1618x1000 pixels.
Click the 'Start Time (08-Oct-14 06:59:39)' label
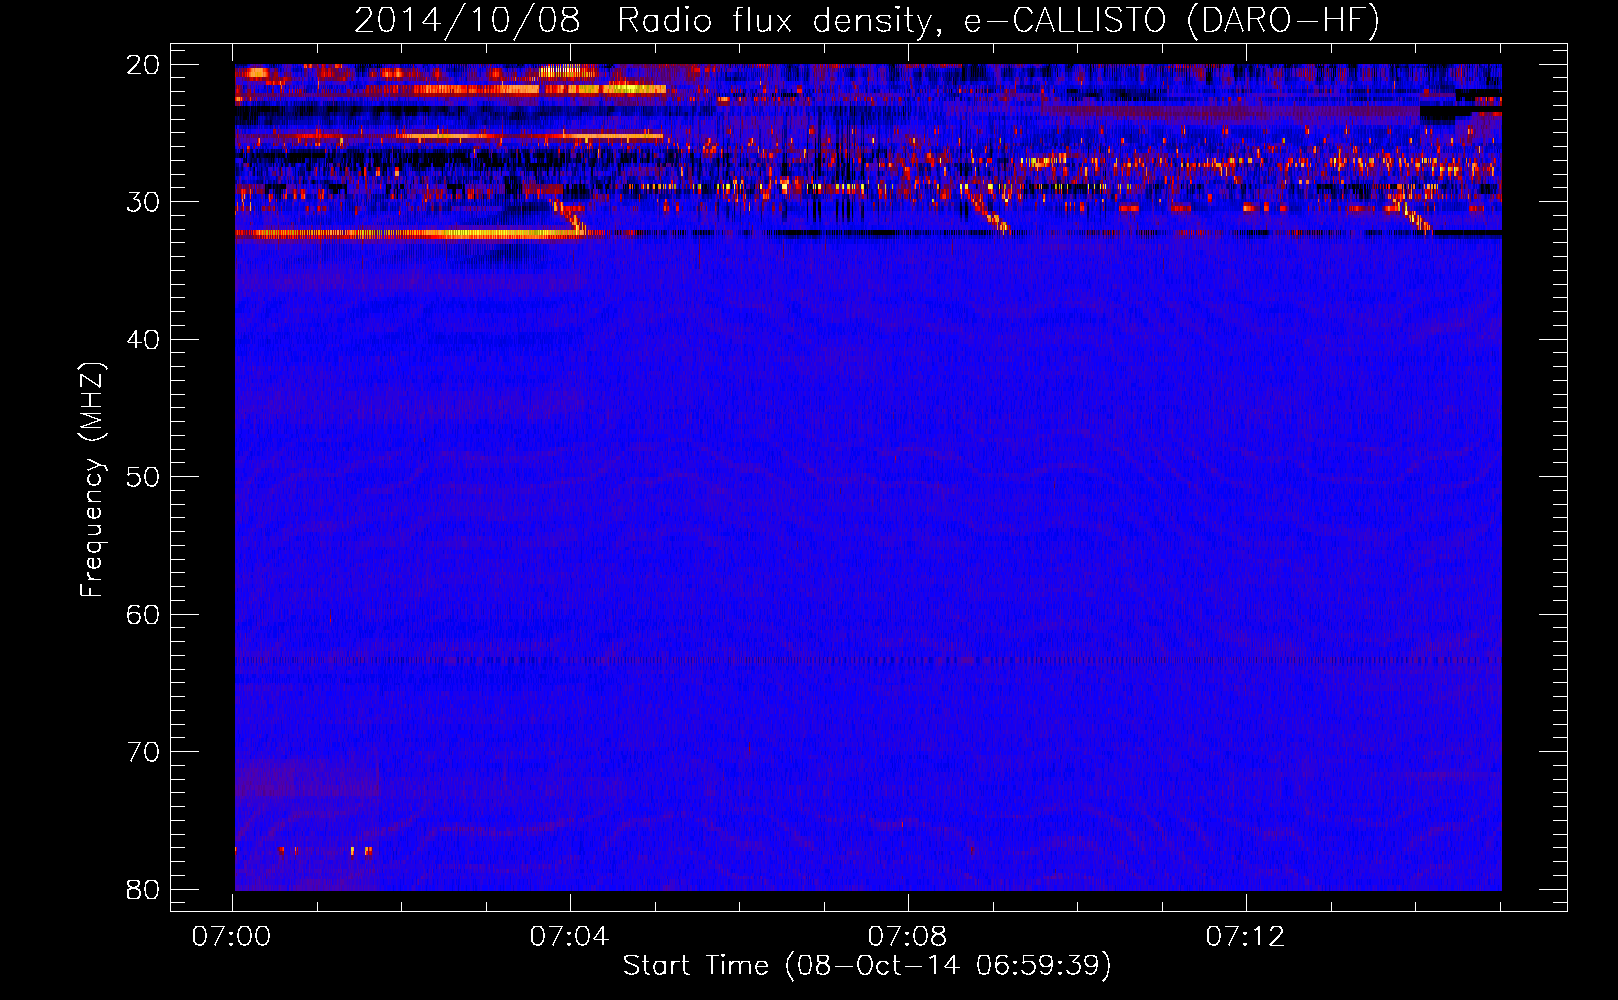pyautogui.click(x=867, y=966)
